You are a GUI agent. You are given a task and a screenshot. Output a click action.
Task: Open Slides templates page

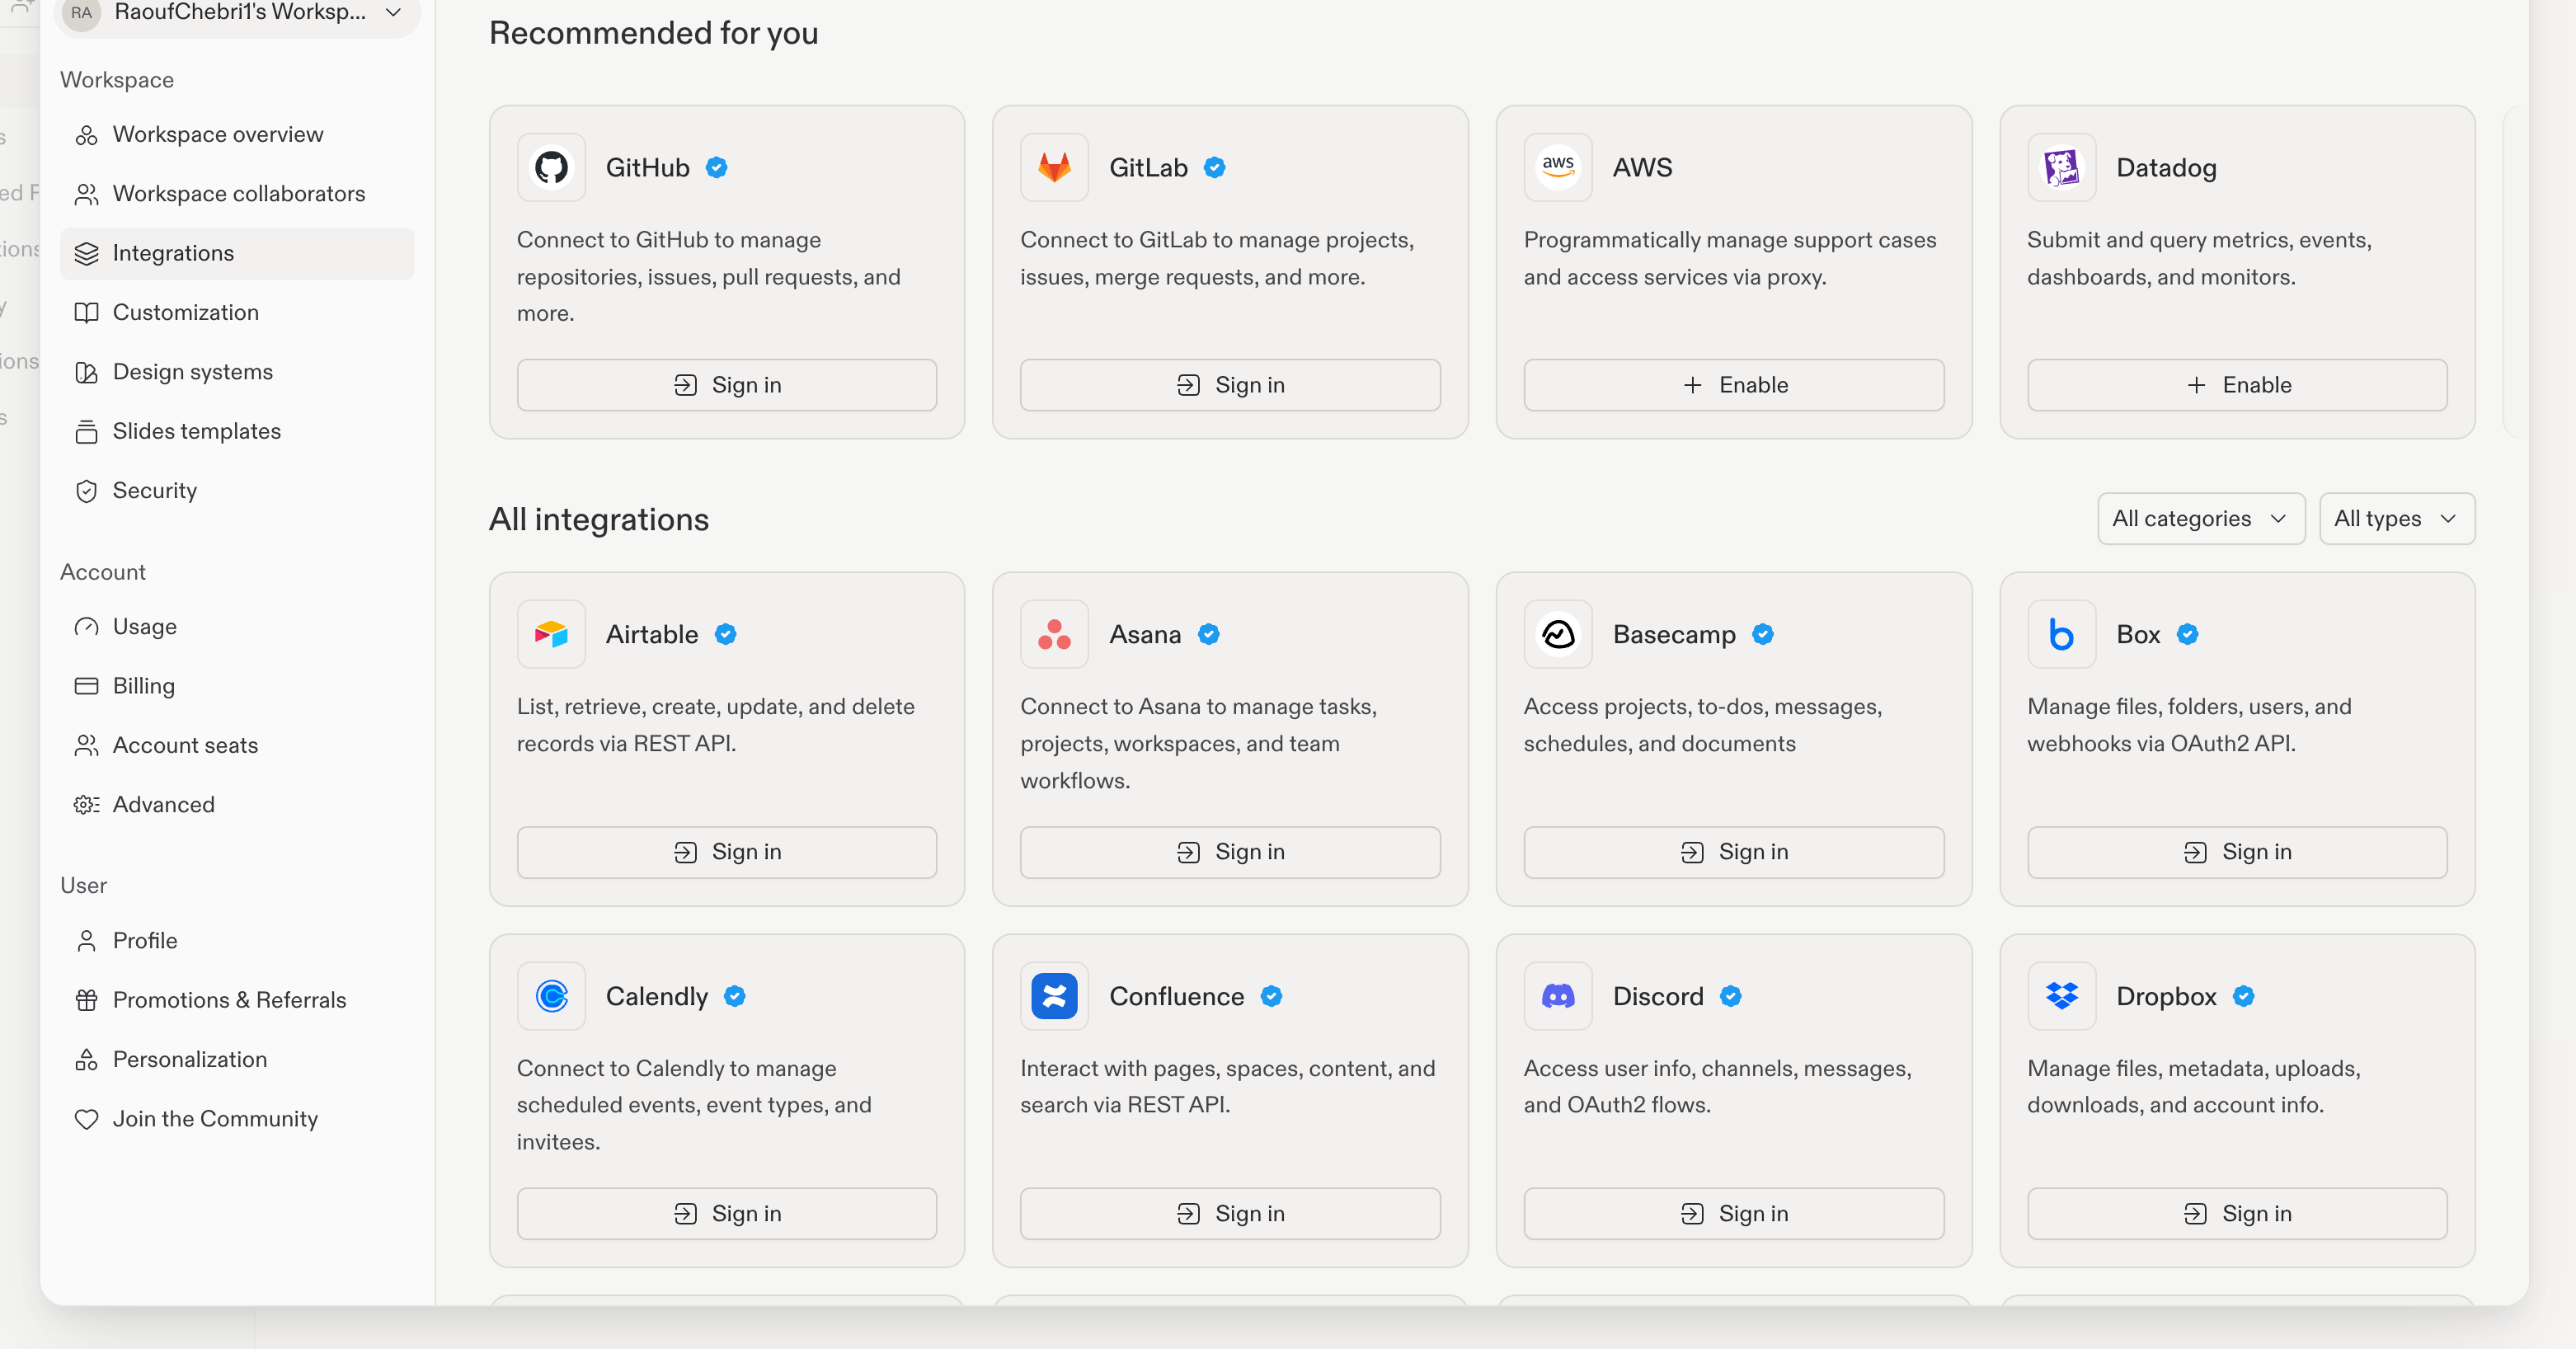click(237, 431)
